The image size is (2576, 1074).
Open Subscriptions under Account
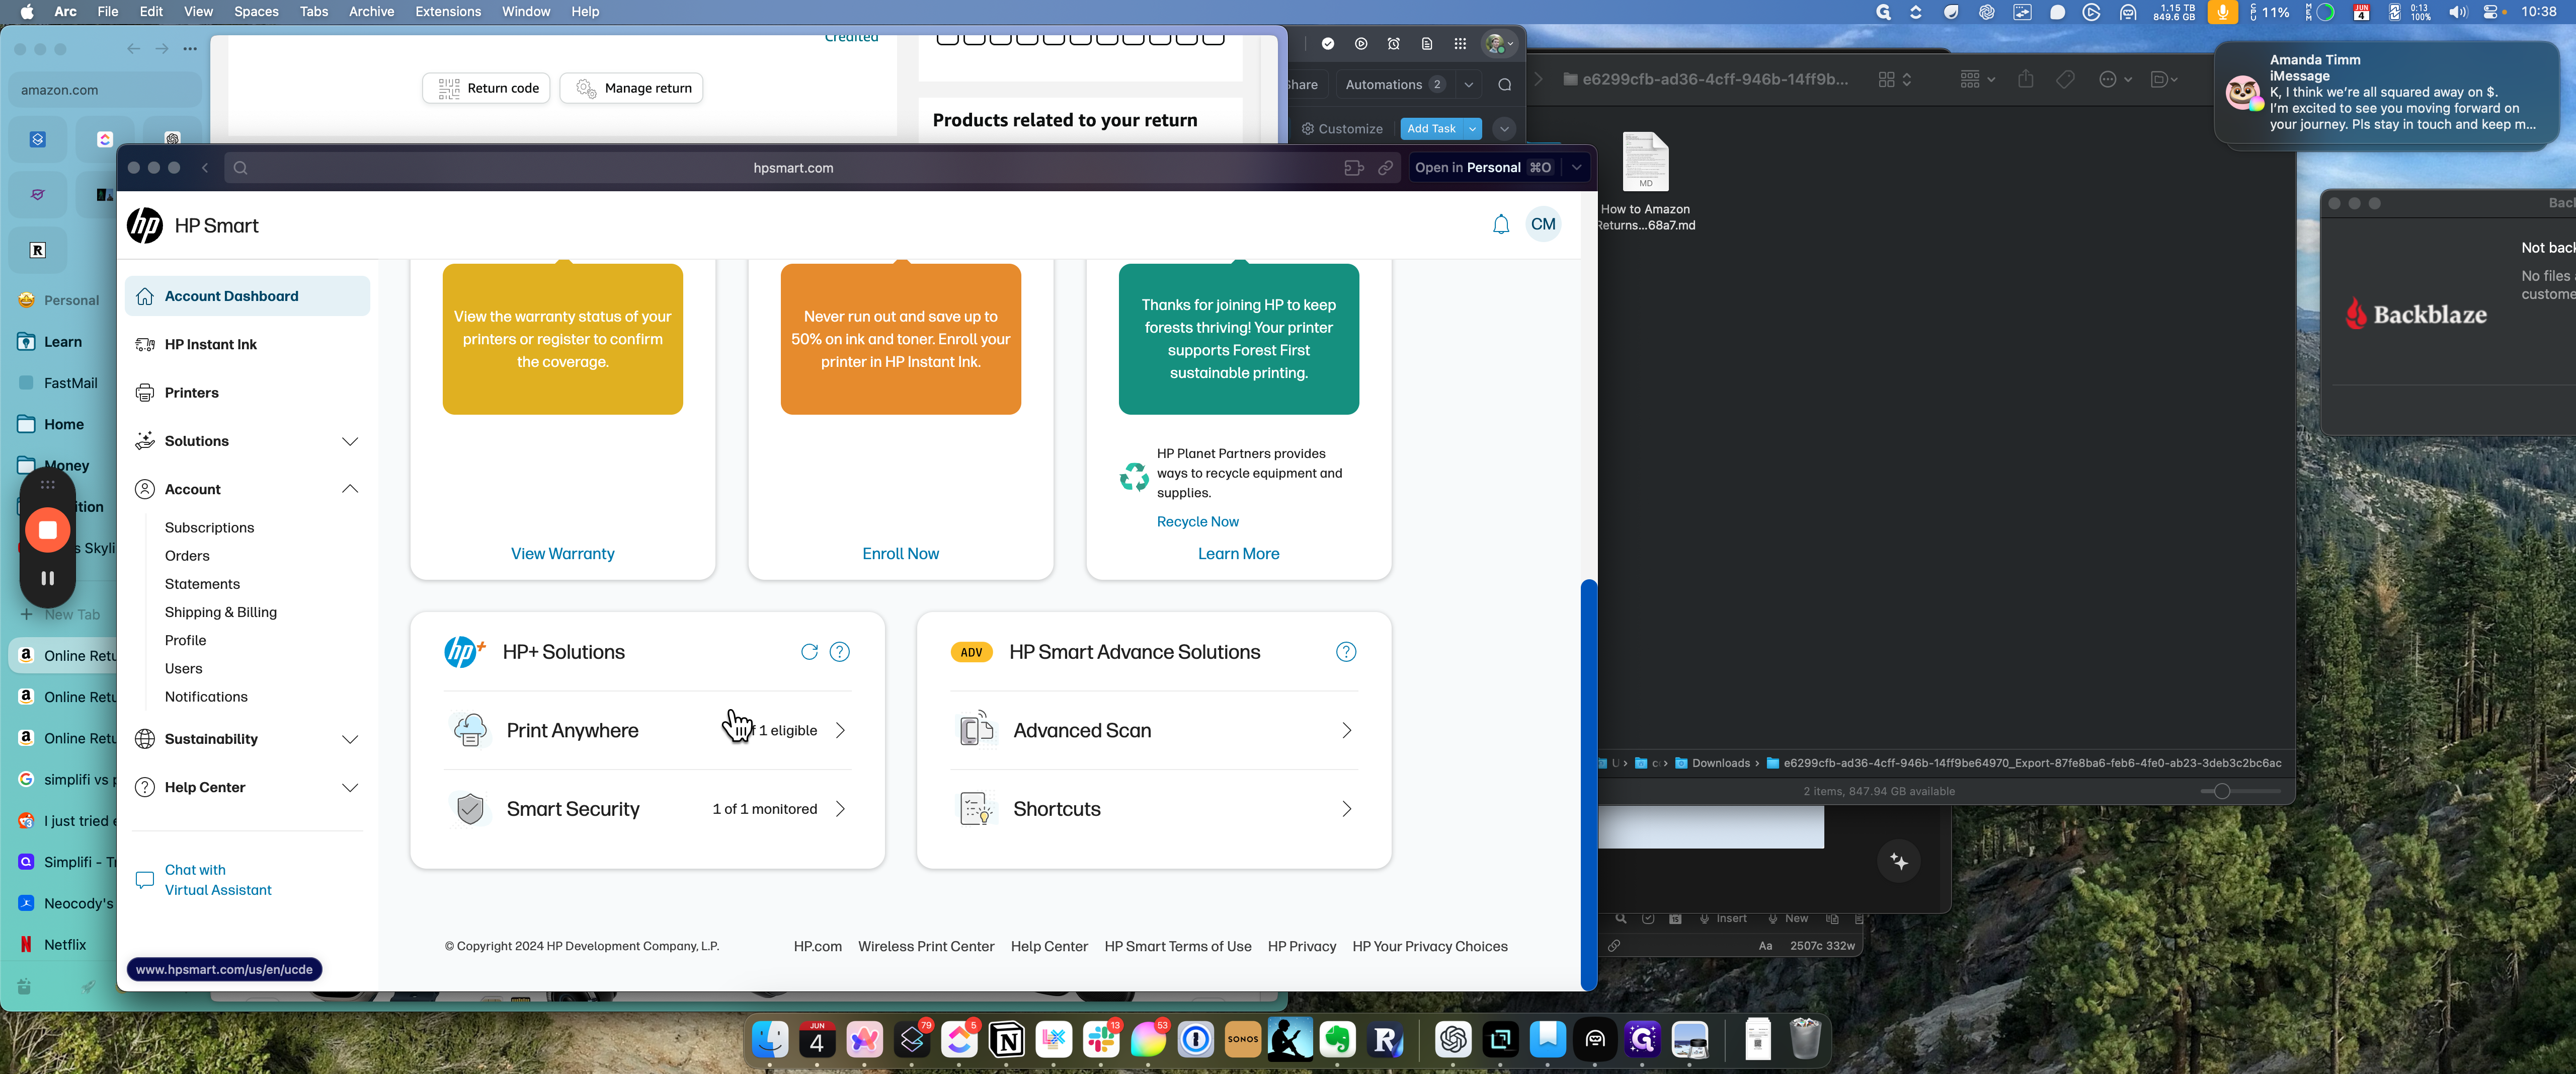[x=209, y=528]
